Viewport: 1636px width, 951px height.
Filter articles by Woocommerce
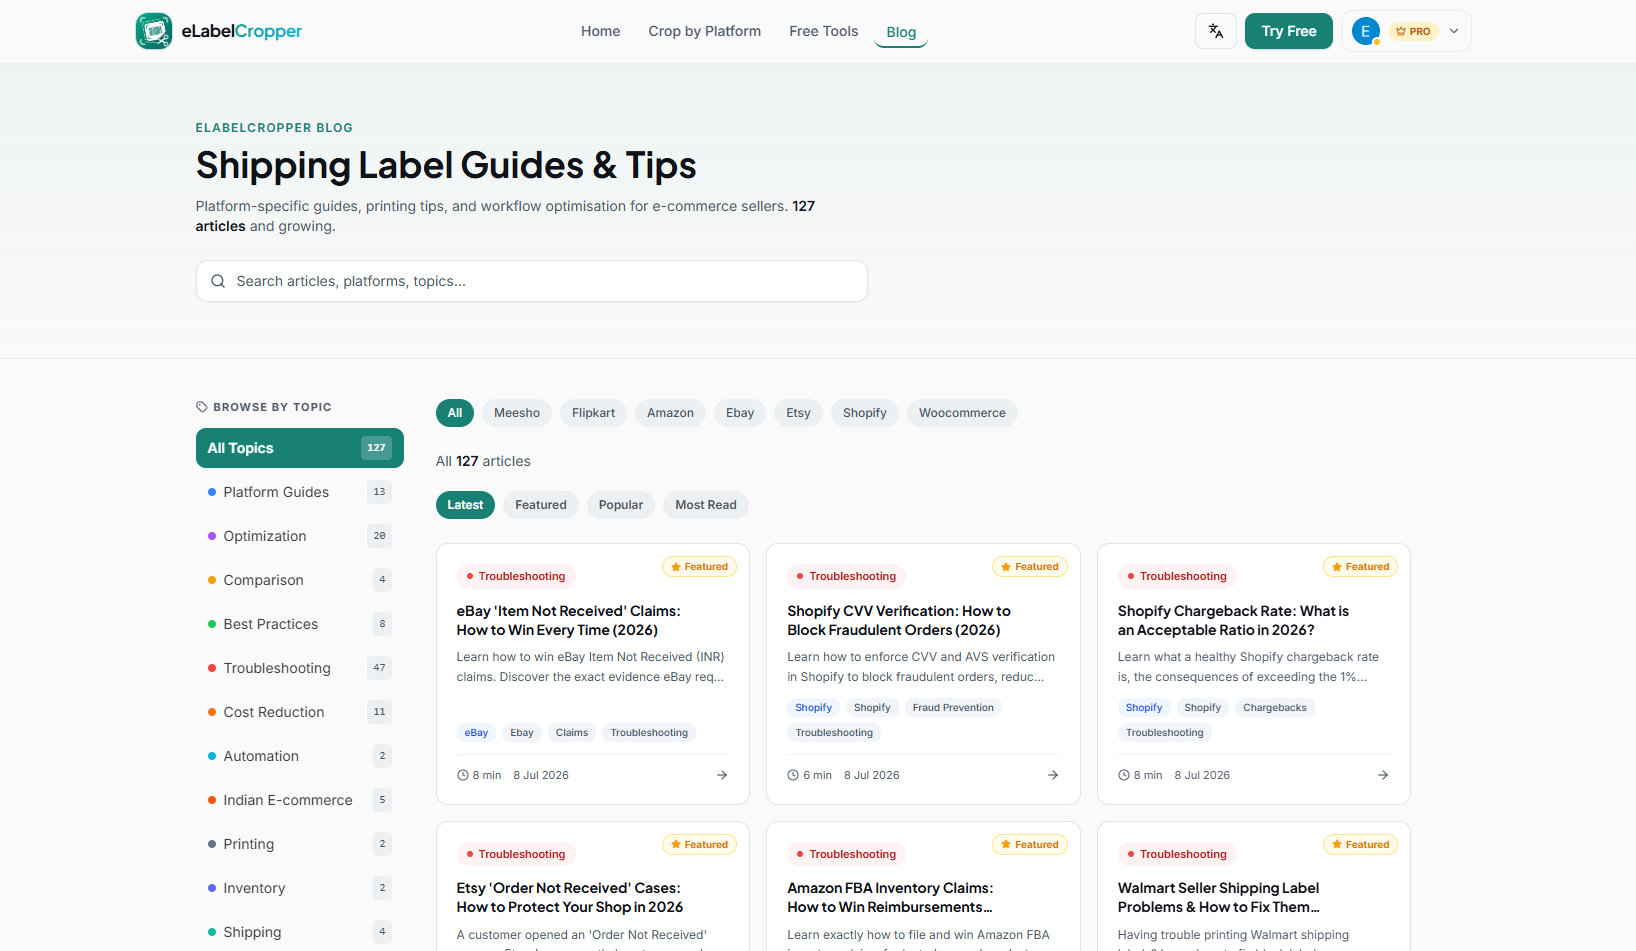(962, 413)
